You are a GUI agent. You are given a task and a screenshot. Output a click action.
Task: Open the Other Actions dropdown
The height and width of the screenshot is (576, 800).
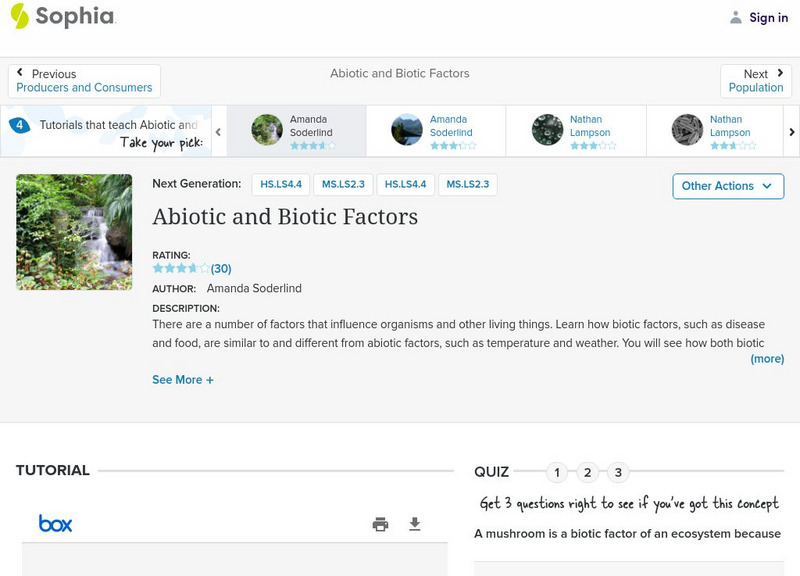(727, 186)
